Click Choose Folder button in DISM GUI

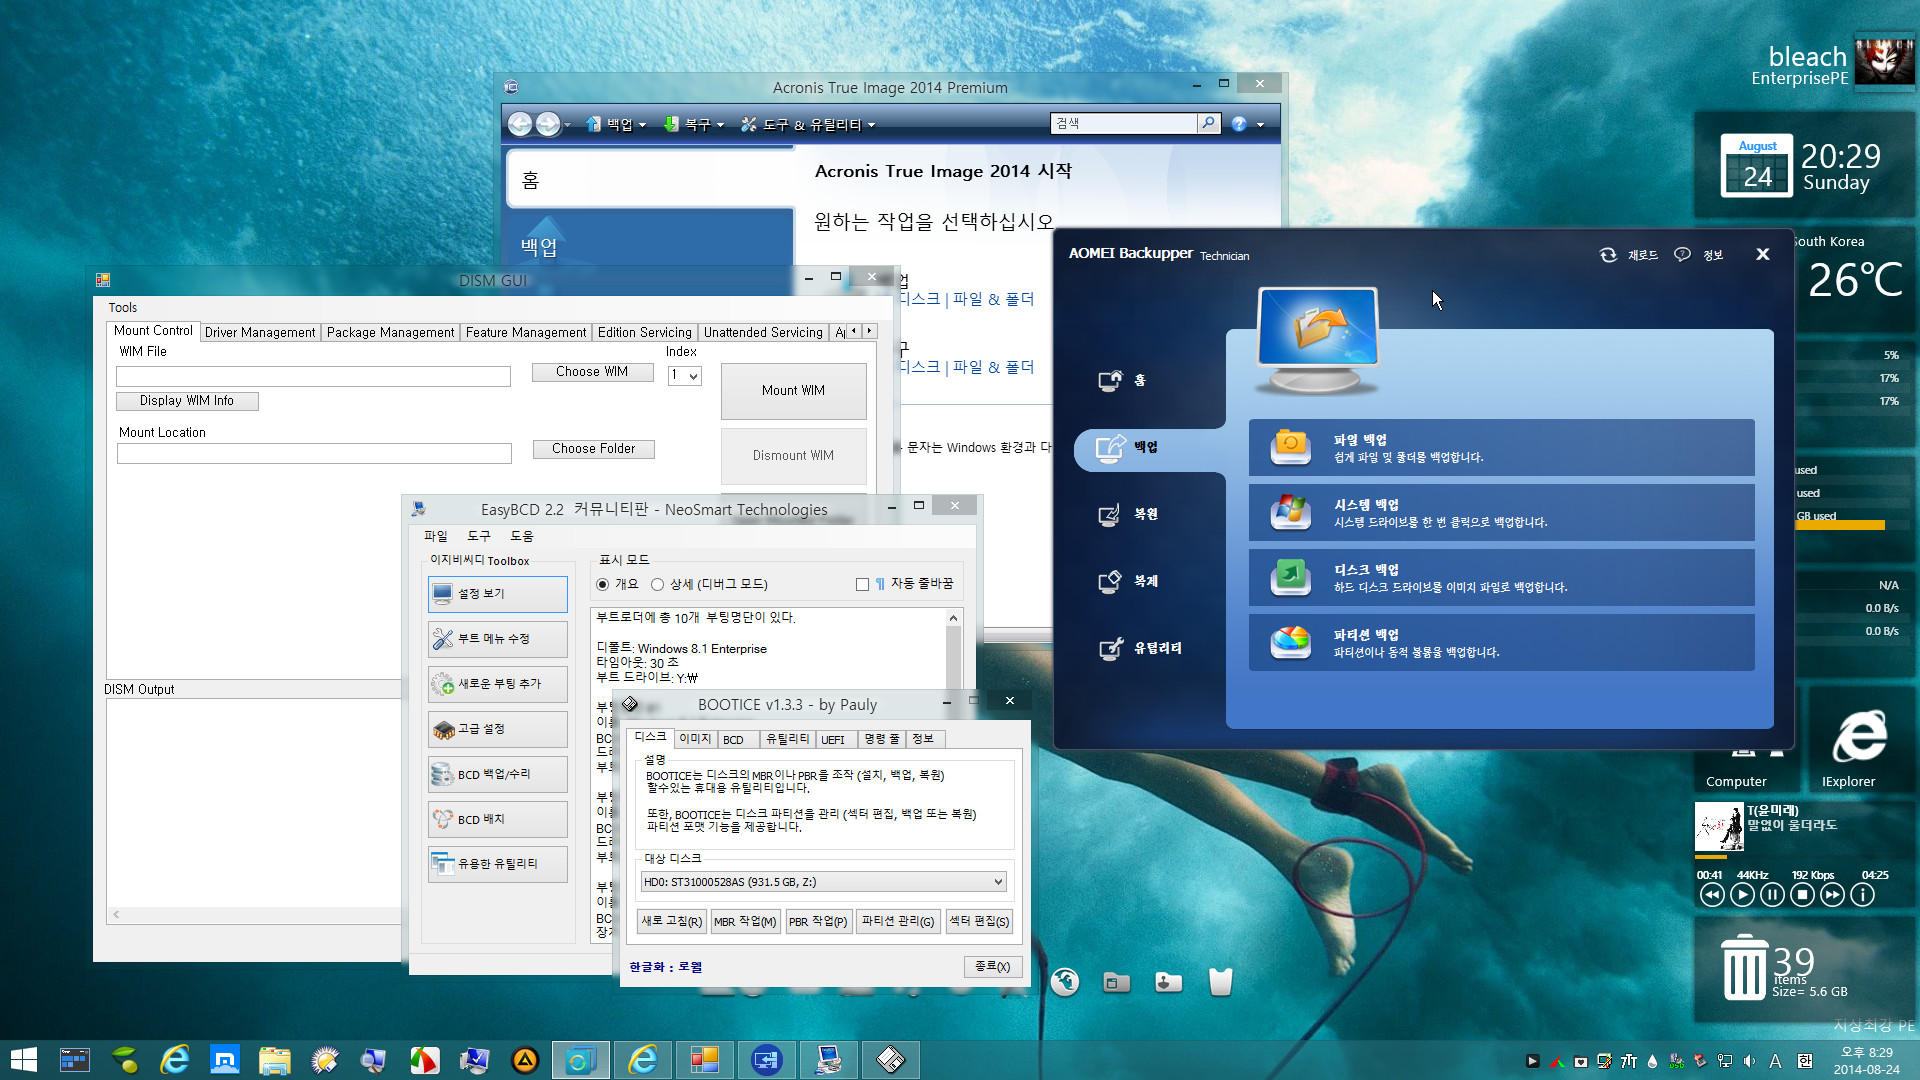[x=593, y=449]
